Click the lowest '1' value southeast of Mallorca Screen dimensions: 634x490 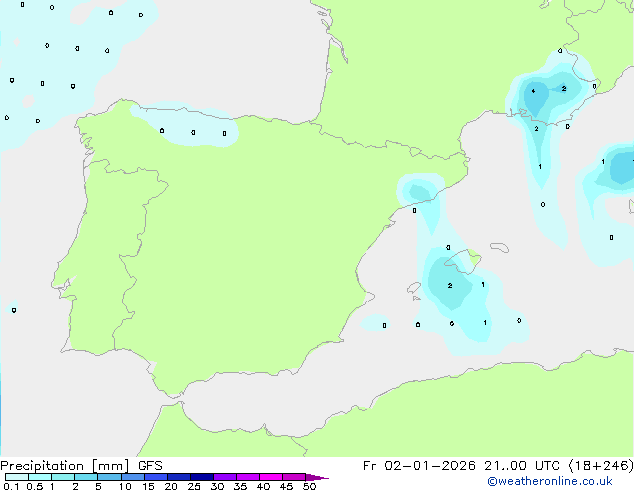pyautogui.click(x=485, y=322)
